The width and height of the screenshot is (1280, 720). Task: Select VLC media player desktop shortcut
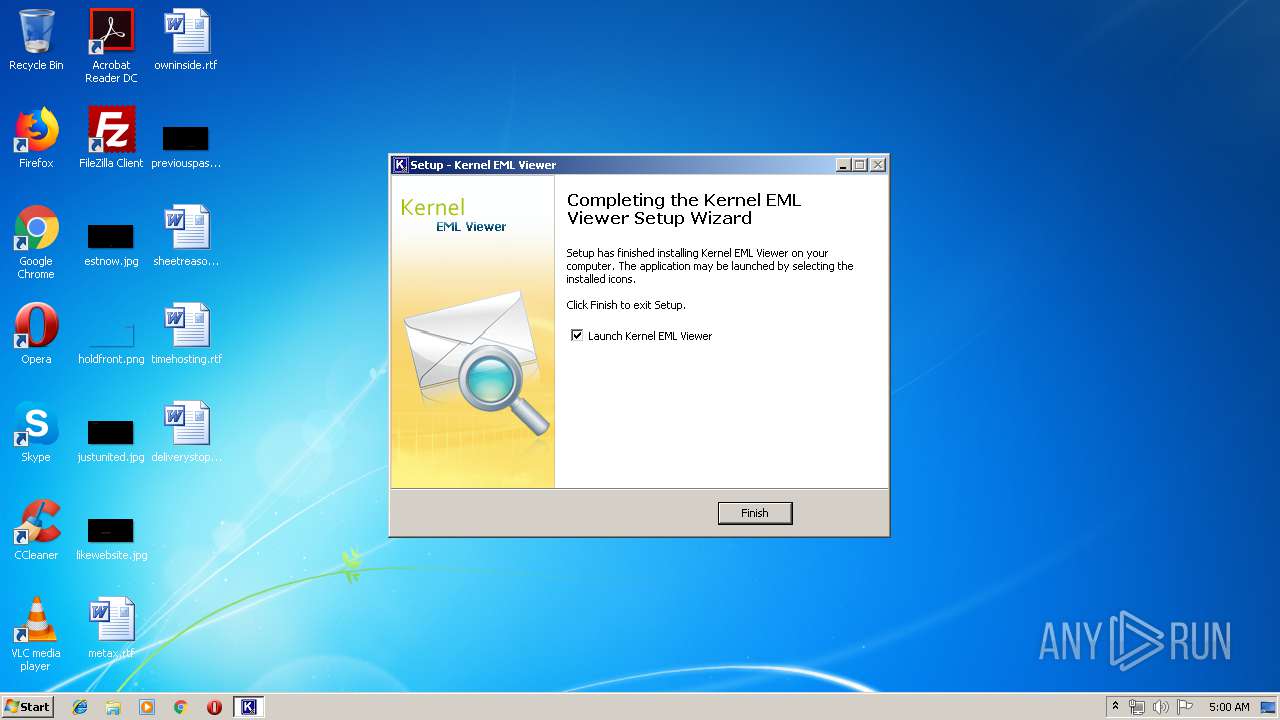point(36,634)
